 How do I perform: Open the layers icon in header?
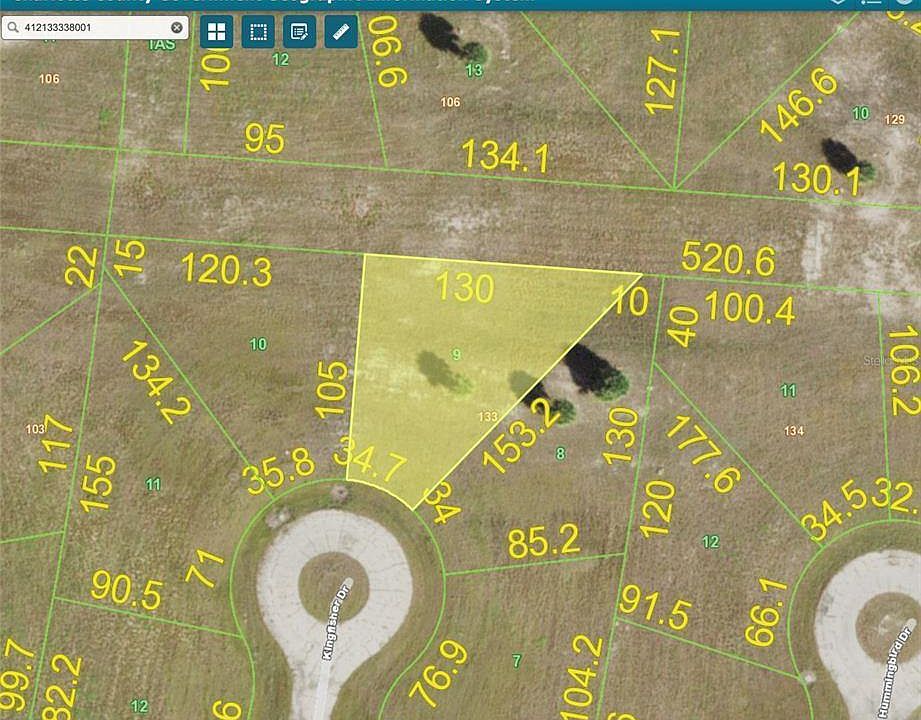[838, 2]
